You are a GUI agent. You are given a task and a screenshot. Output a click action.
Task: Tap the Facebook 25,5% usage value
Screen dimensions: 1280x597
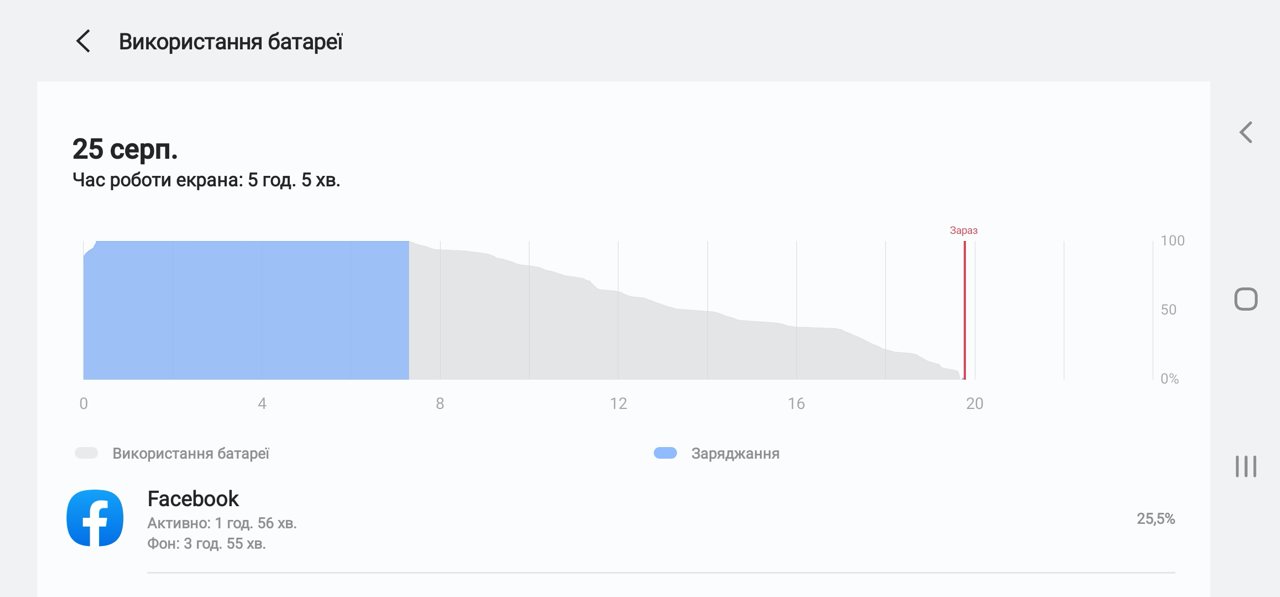tap(1156, 519)
